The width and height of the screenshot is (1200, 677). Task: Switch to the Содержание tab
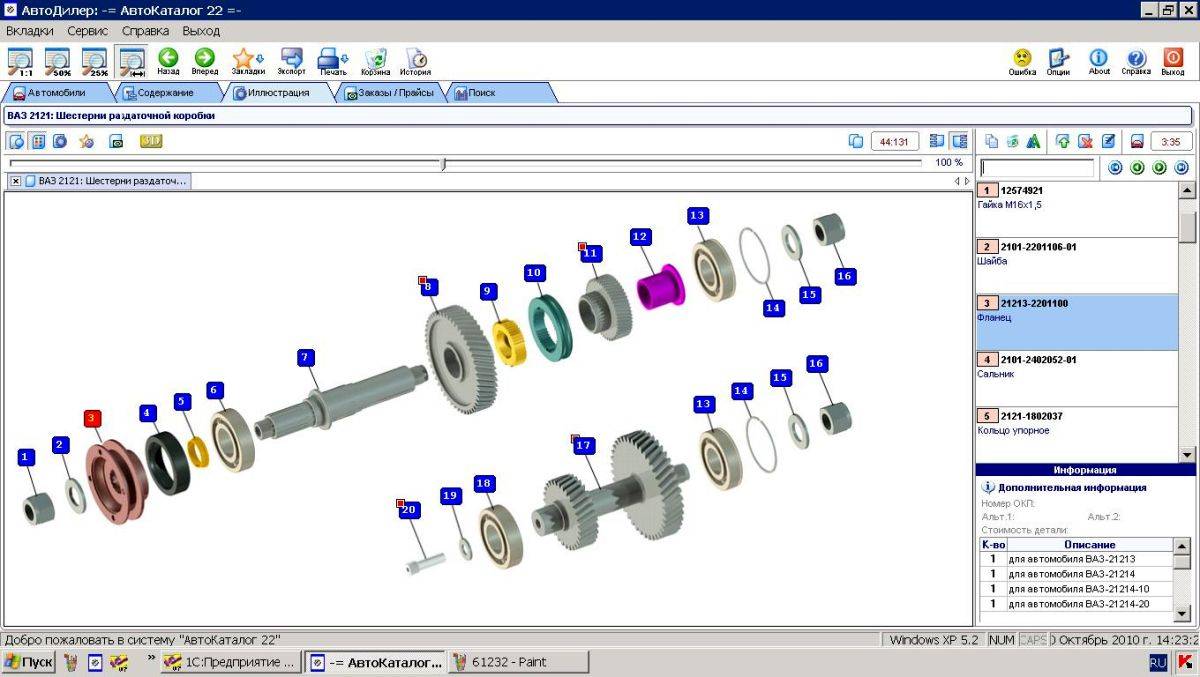[167, 93]
